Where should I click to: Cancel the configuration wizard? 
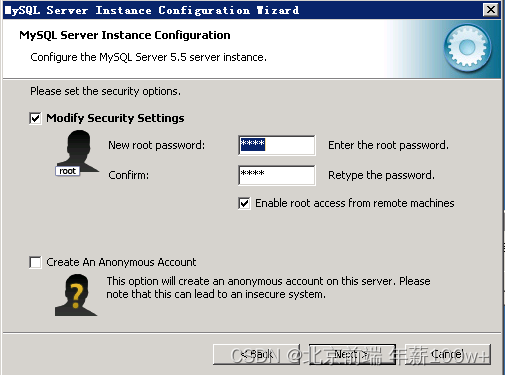448,354
